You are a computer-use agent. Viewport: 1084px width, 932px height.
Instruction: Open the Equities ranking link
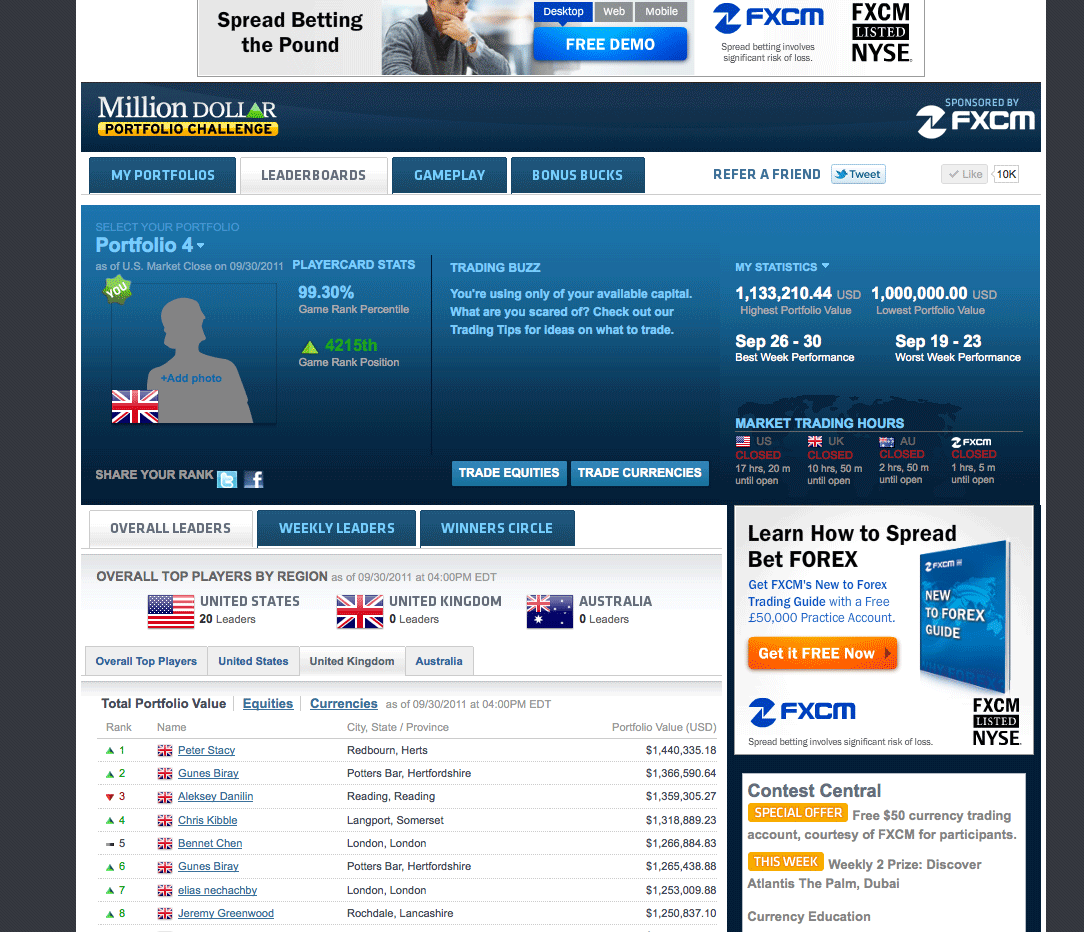coord(268,704)
